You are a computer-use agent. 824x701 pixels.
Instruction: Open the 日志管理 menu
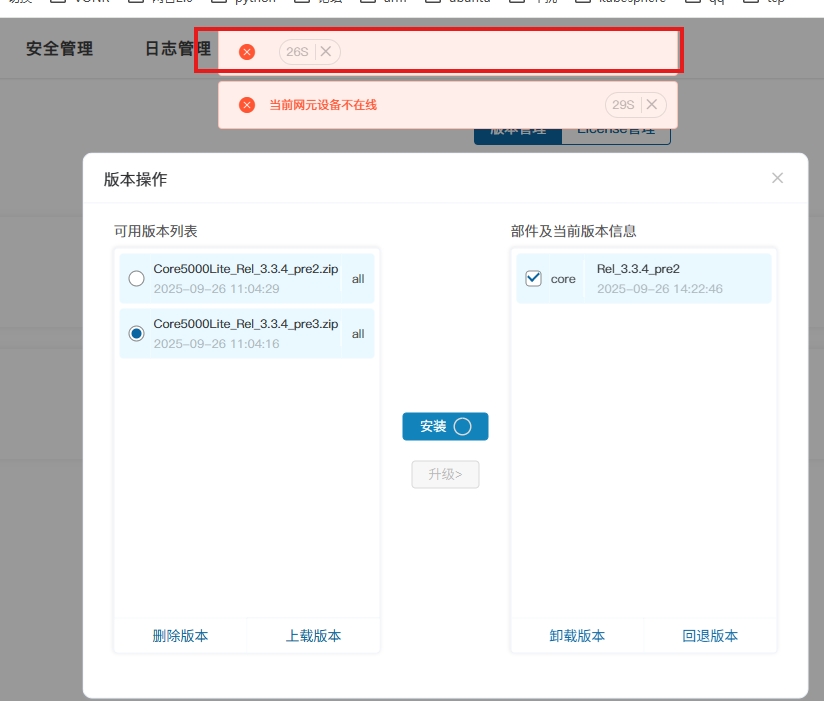click(178, 48)
